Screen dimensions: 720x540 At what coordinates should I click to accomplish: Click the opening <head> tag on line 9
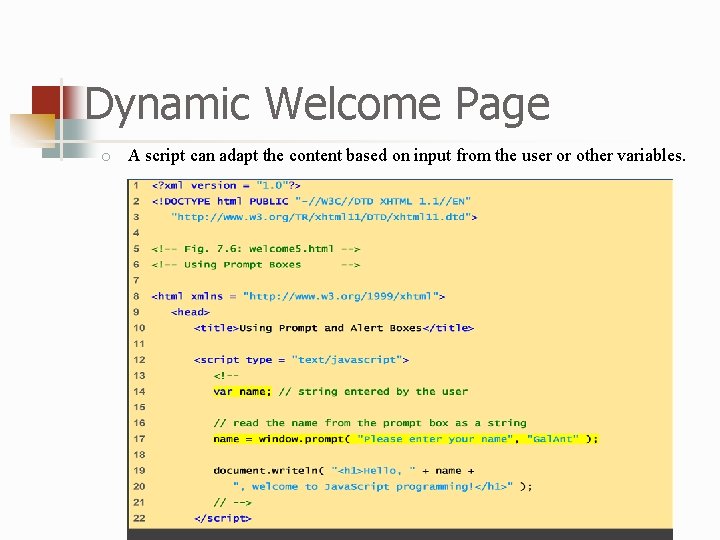pyautogui.click(x=190, y=312)
